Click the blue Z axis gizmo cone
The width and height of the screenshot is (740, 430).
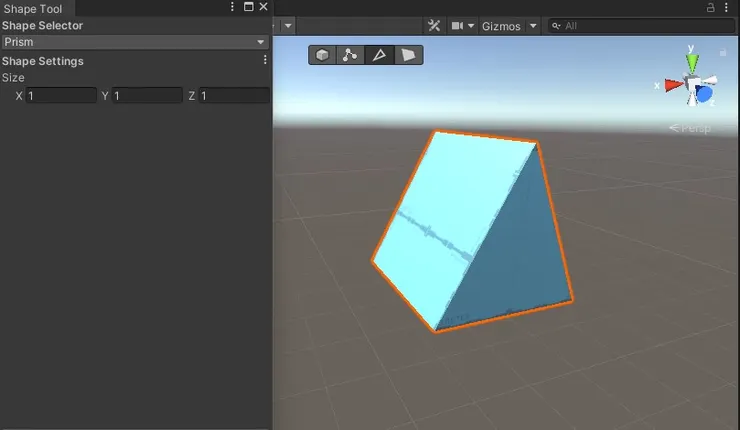point(704,94)
